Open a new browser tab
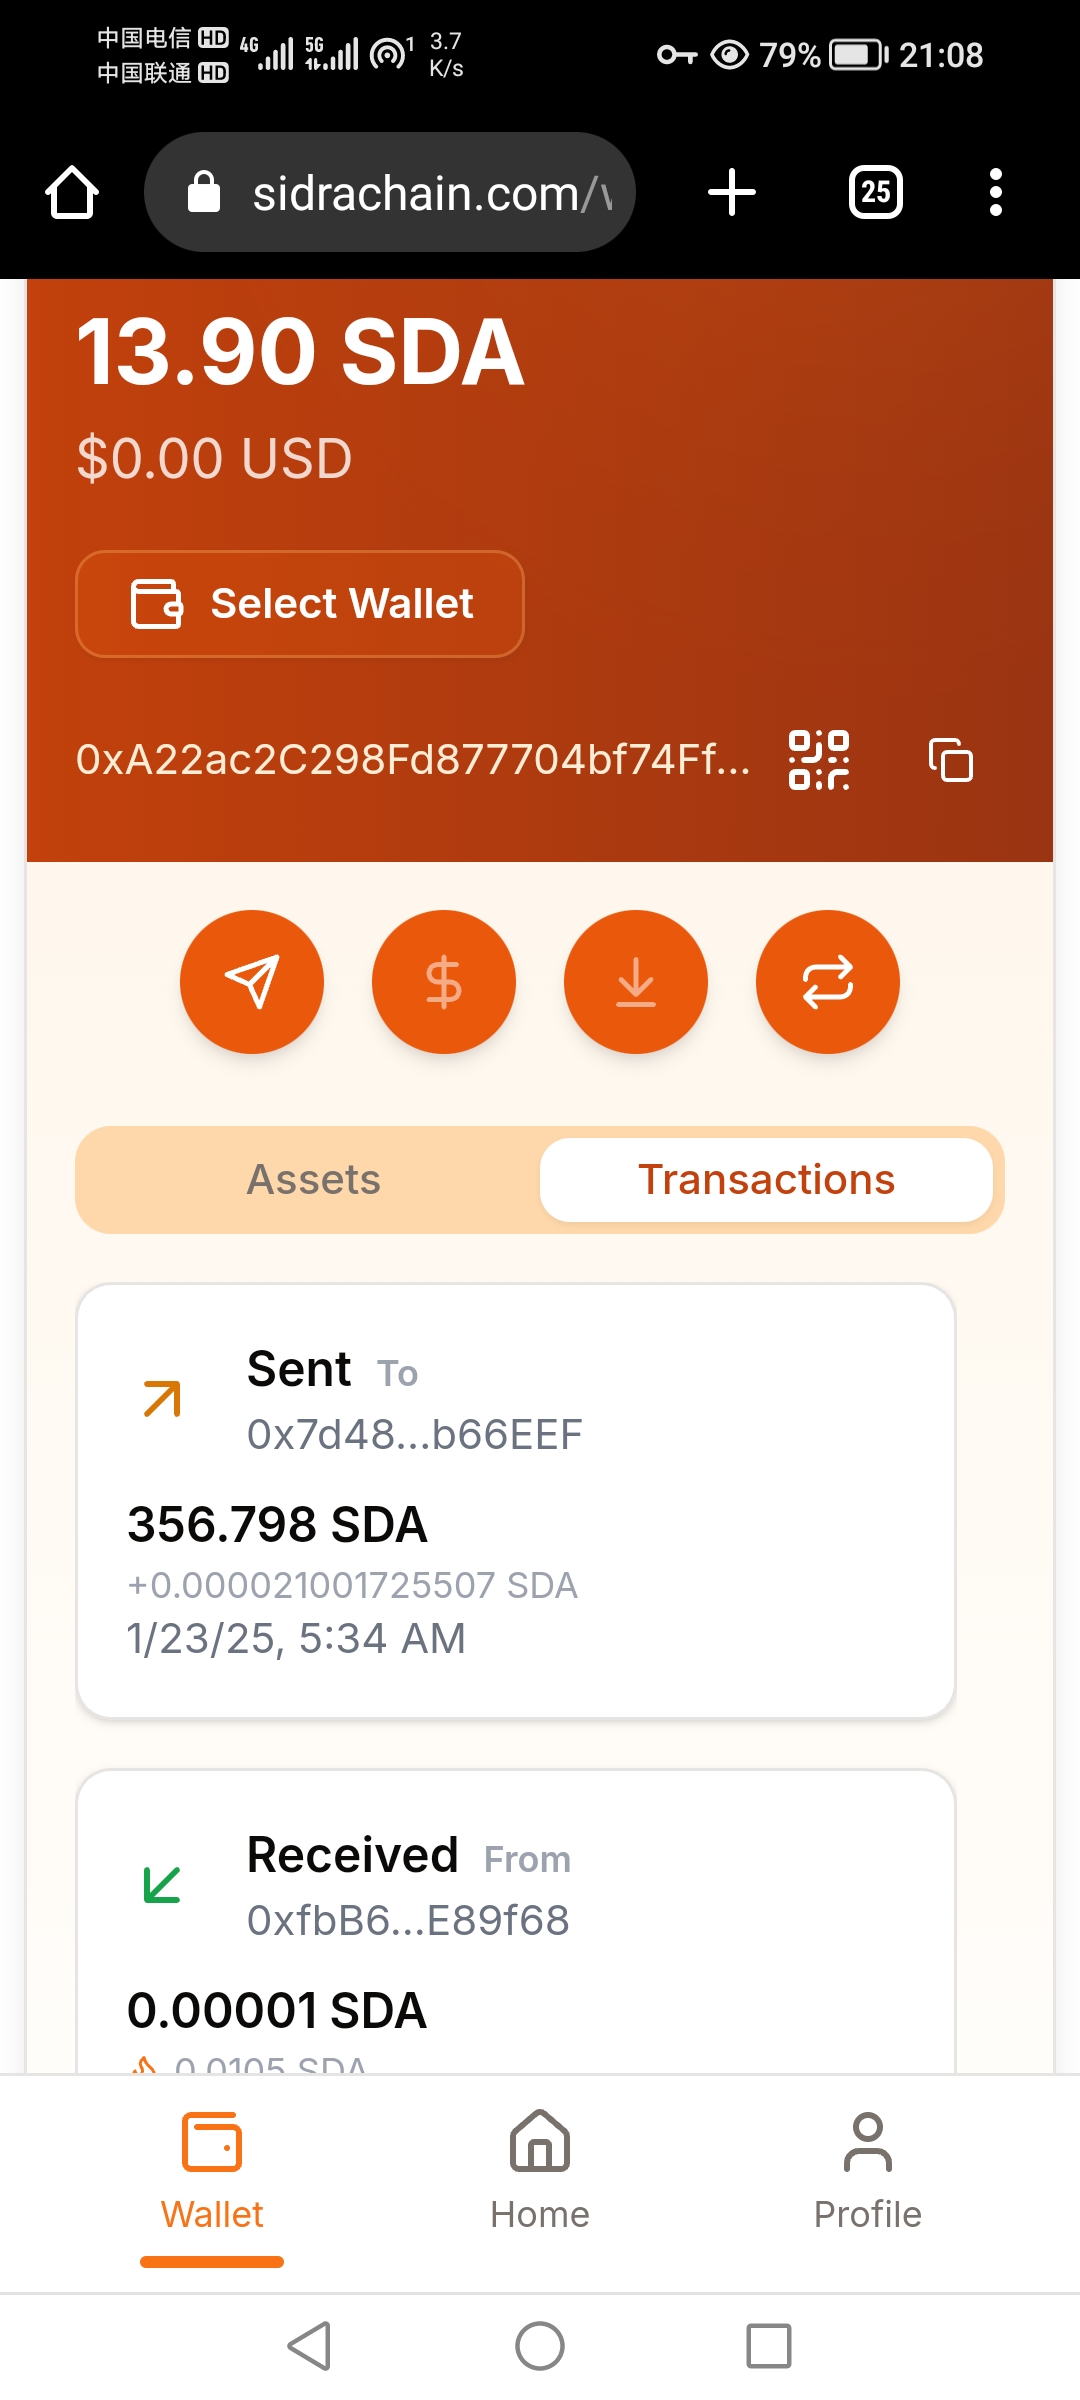Image resolution: width=1080 pixels, height=2400 pixels. click(732, 192)
